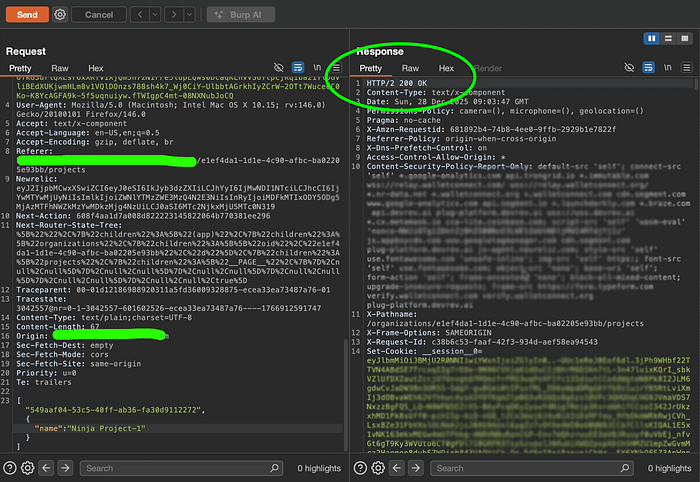Go to next request with forward arrow

click(174, 15)
